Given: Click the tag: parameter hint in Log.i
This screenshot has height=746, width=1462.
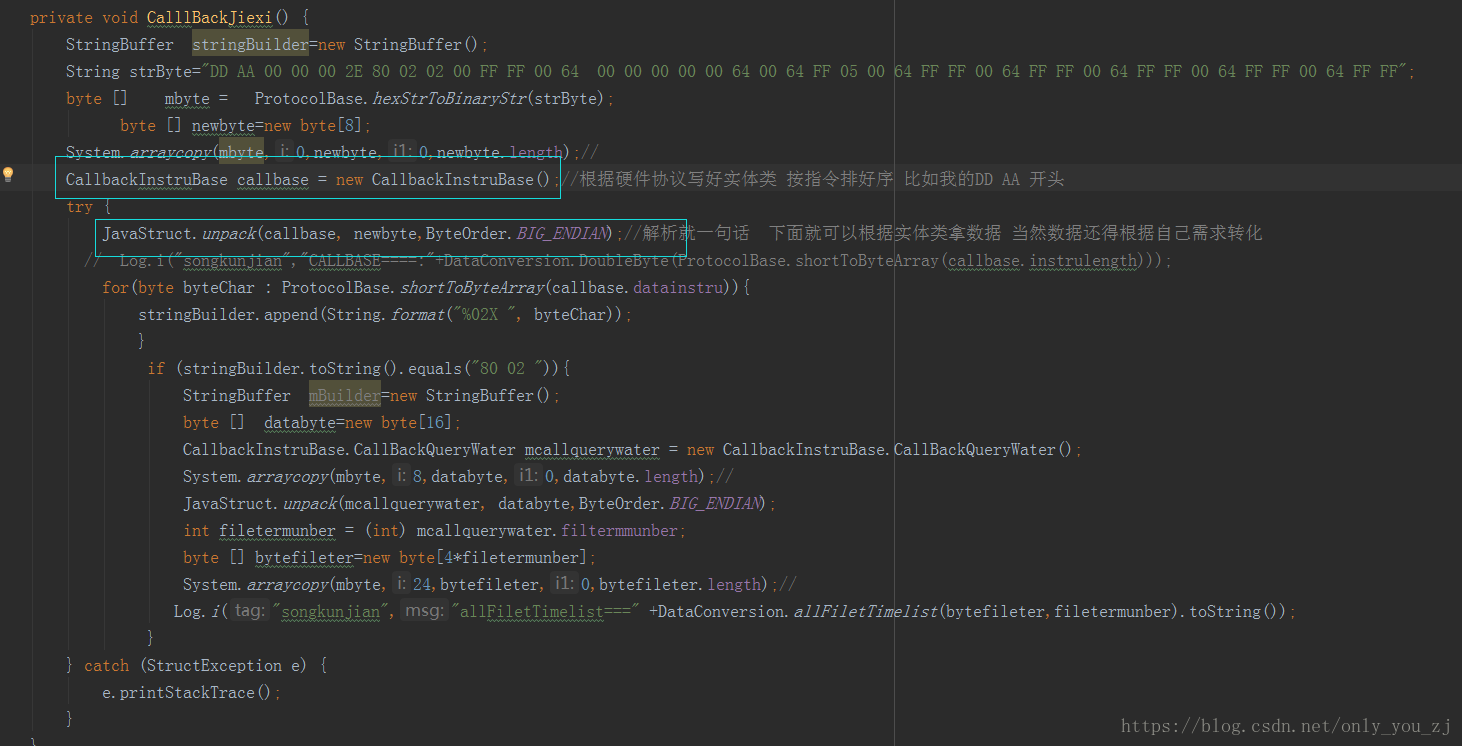Looking at the screenshot, I should pos(250,611).
